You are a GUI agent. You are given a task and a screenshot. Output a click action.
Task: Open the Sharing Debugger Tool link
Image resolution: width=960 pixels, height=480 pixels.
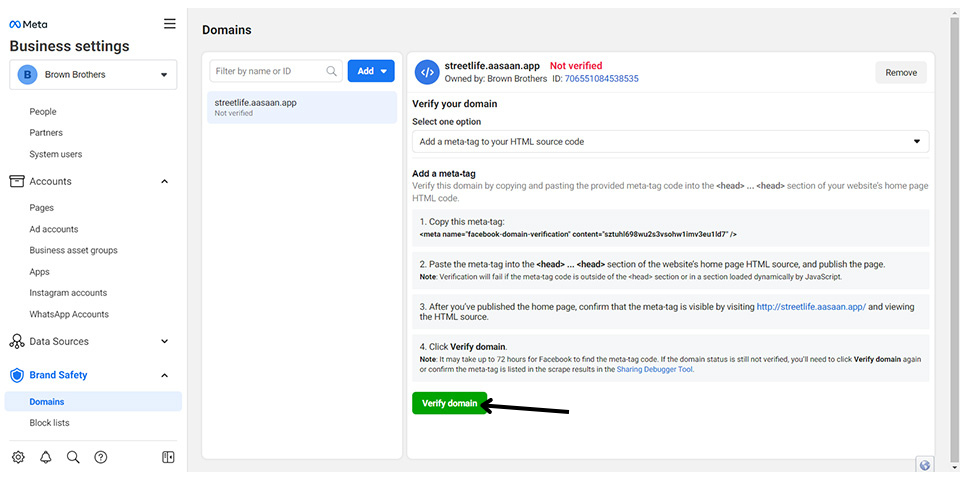point(655,369)
